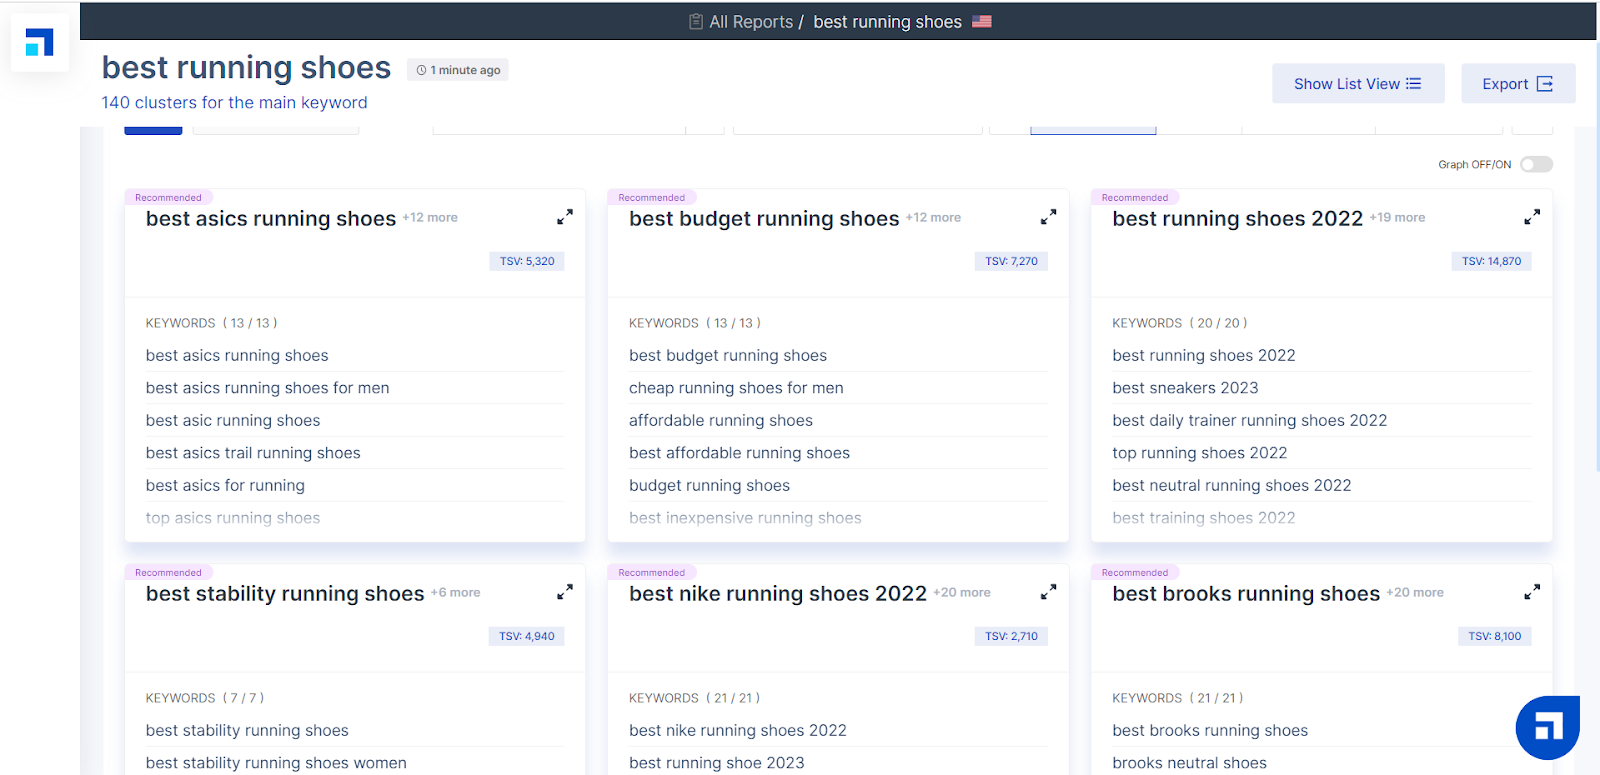
Task: Expand the best budget running shoes card
Action: [x=1048, y=217]
